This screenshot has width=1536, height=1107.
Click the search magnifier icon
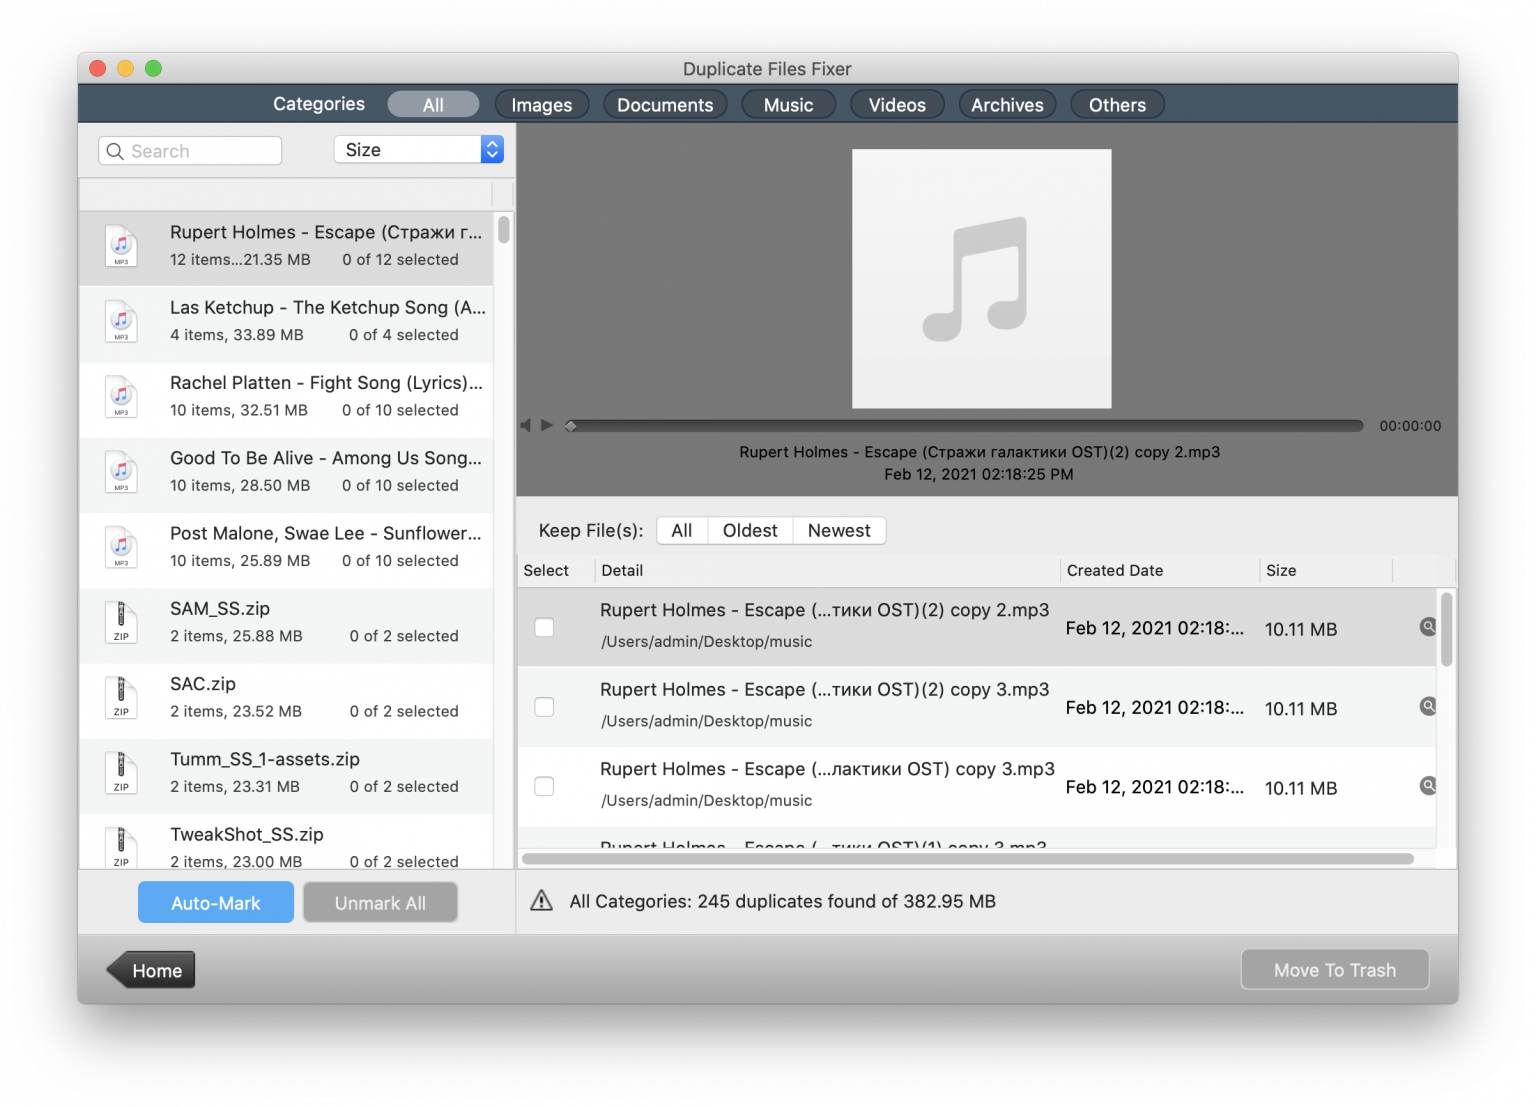[x=115, y=150]
